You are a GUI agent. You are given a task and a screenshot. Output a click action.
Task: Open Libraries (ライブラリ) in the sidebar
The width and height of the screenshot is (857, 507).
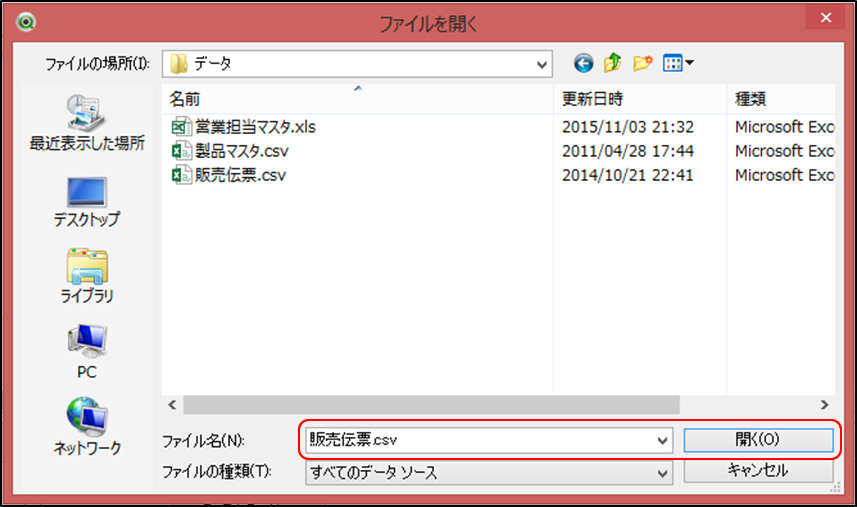(x=87, y=276)
